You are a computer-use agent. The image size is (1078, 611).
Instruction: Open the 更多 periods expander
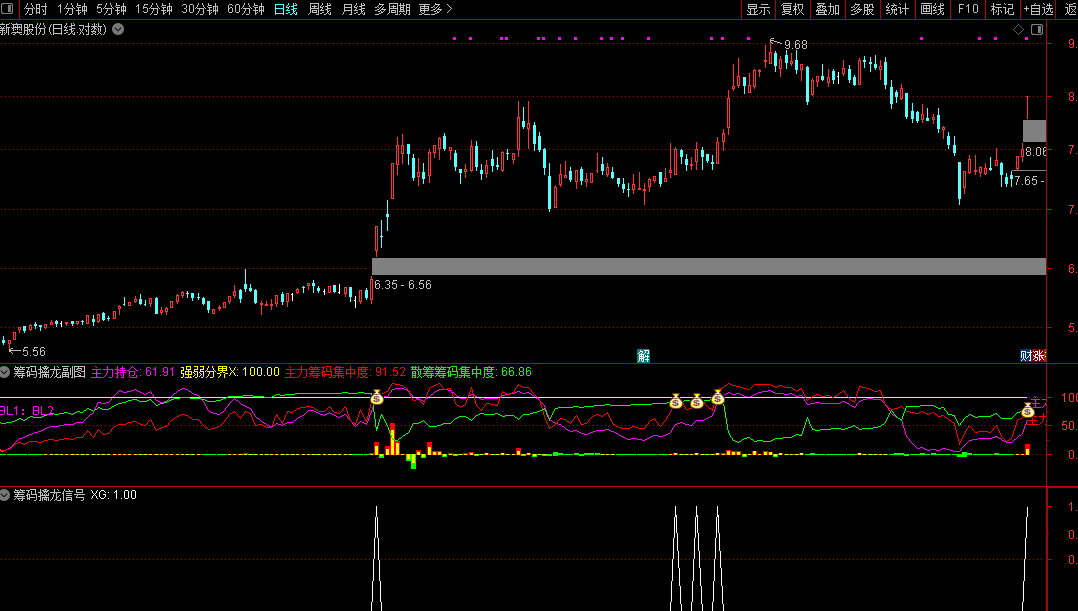point(435,10)
